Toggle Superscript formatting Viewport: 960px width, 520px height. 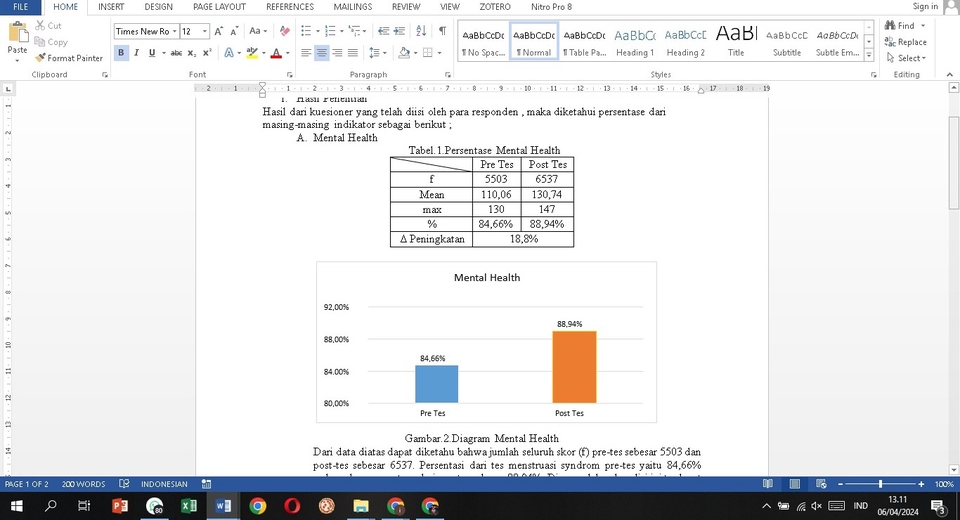click(207, 53)
